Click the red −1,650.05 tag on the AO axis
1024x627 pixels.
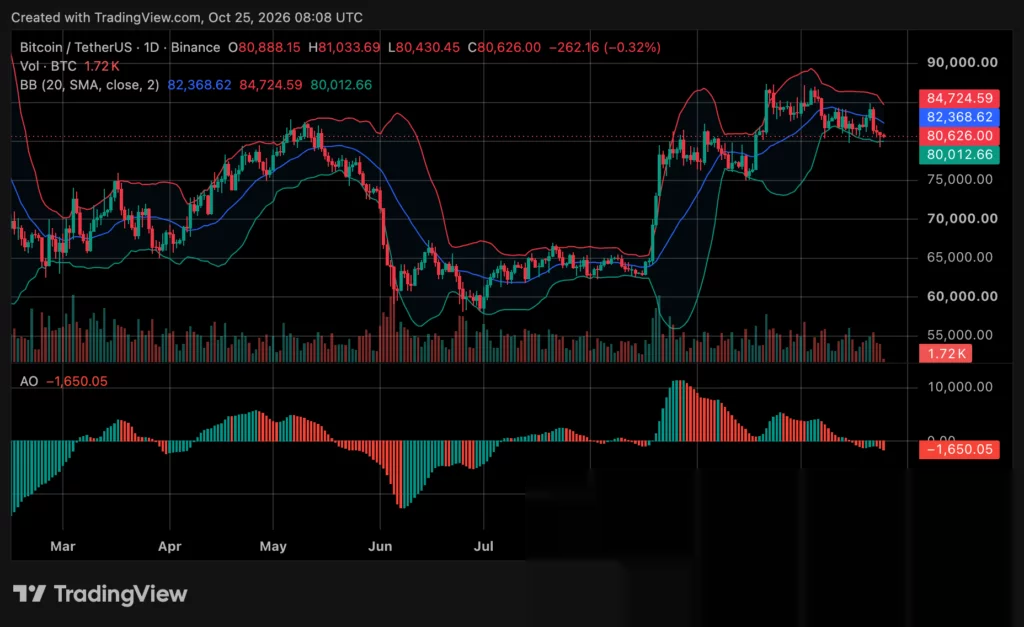pyautogui.click(x=959, y=450)
